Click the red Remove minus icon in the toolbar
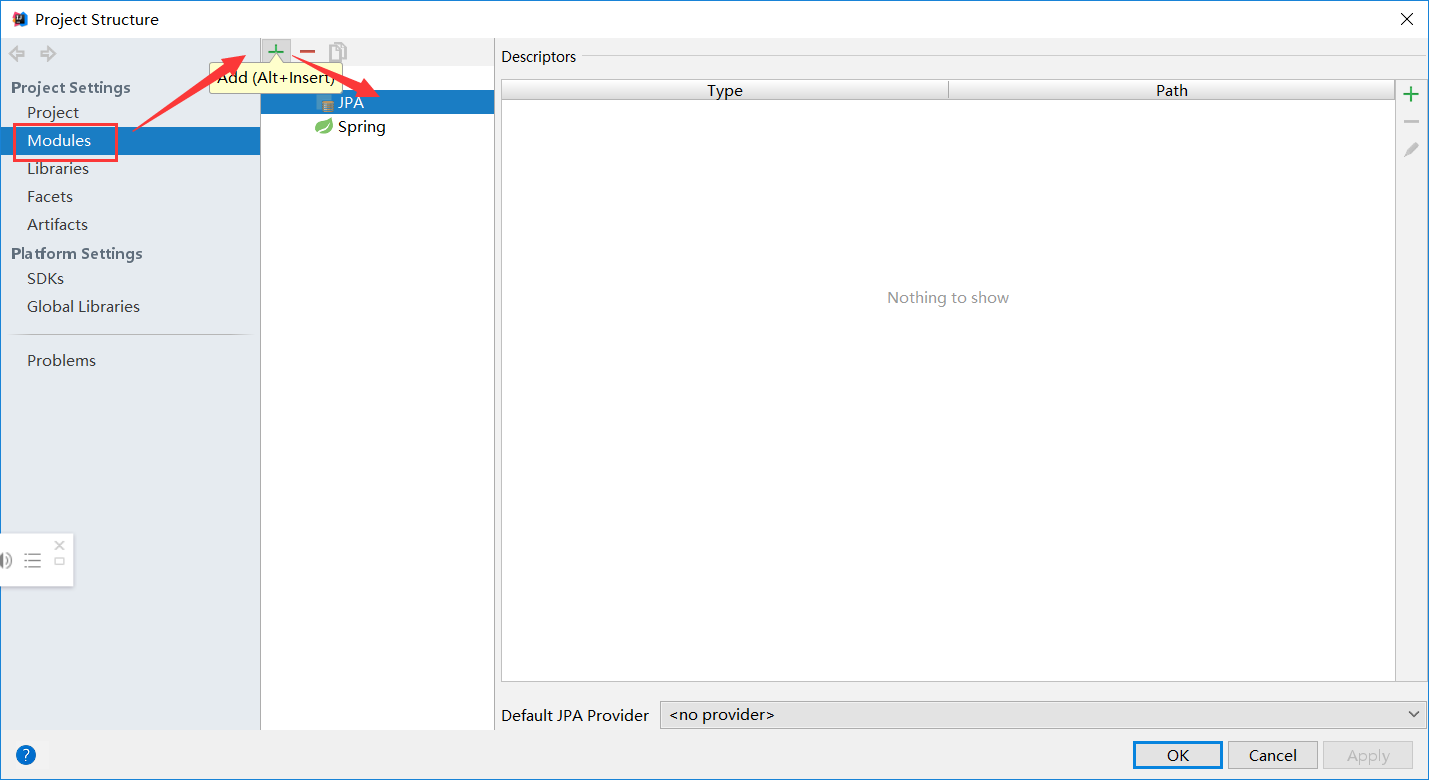 coord(308,52)
